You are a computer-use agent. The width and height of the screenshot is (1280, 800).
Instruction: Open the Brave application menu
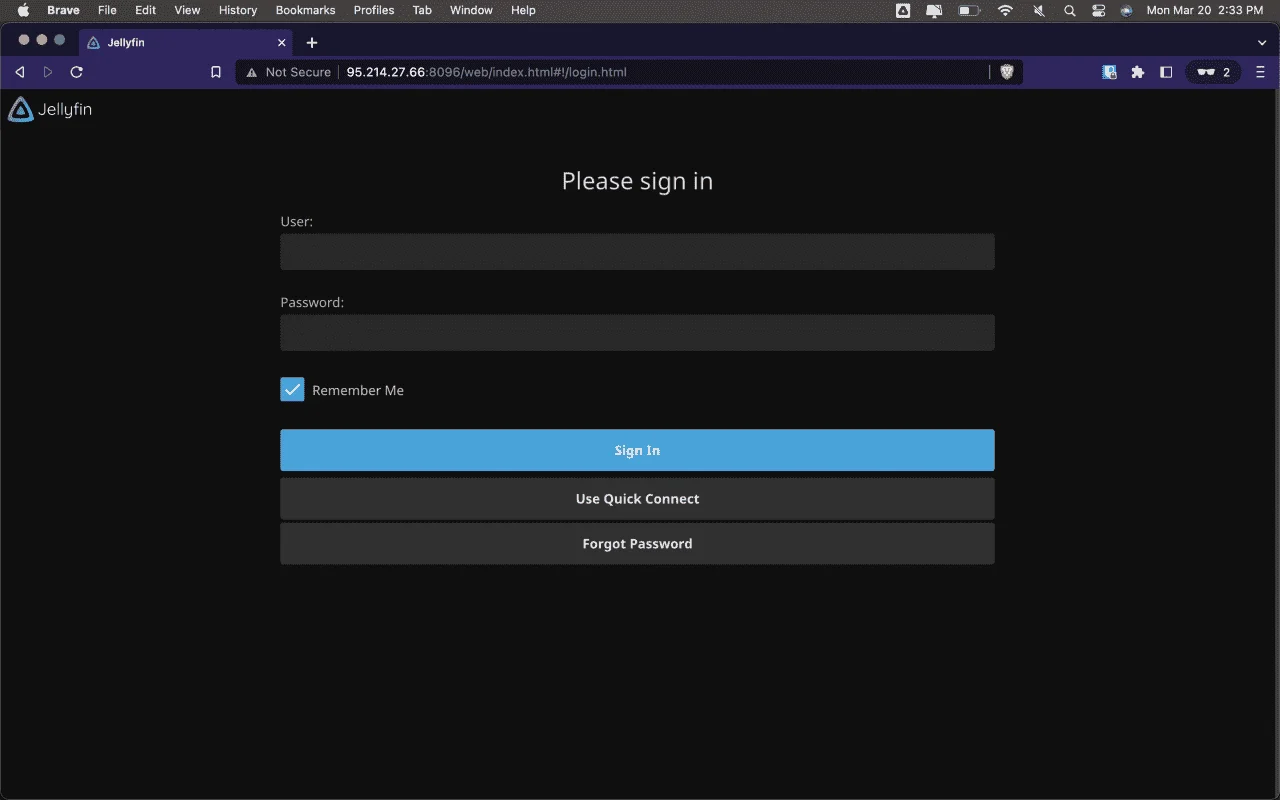pos(63,10)
